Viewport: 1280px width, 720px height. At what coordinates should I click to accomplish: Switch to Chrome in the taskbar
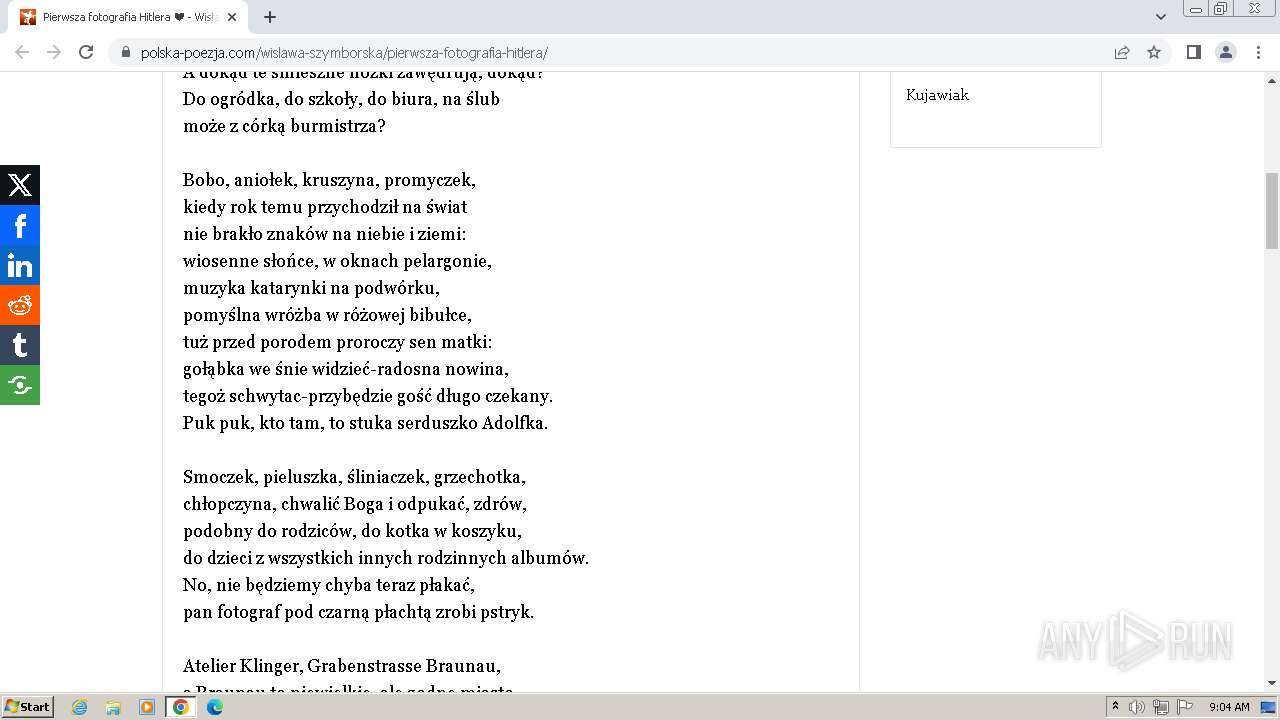click(181, 707)
